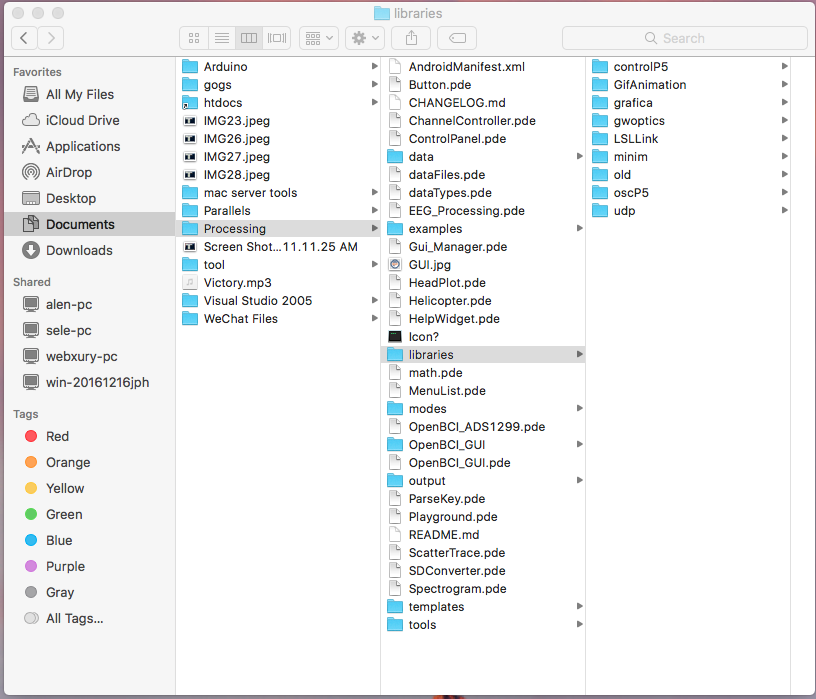Viewport: 816px width, 699px height.
Task: Expand the Arduino folder arrow
Action: tap(374, 66)
